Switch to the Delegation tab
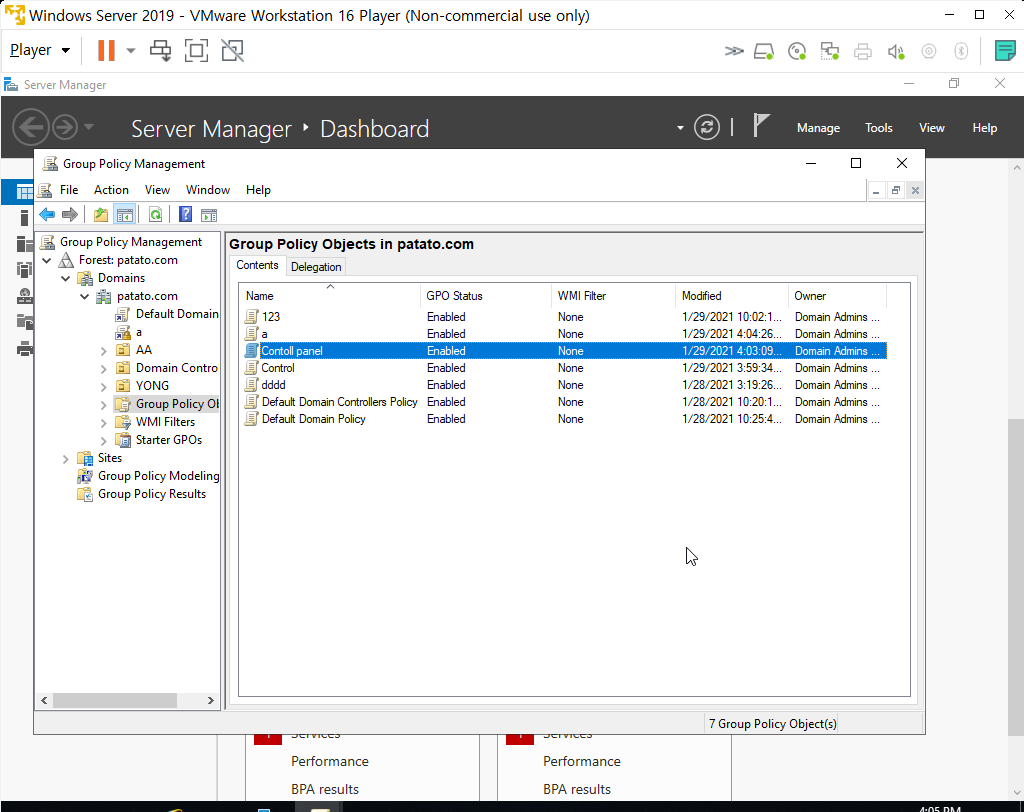1024x812 pixels. click(316, 267)
